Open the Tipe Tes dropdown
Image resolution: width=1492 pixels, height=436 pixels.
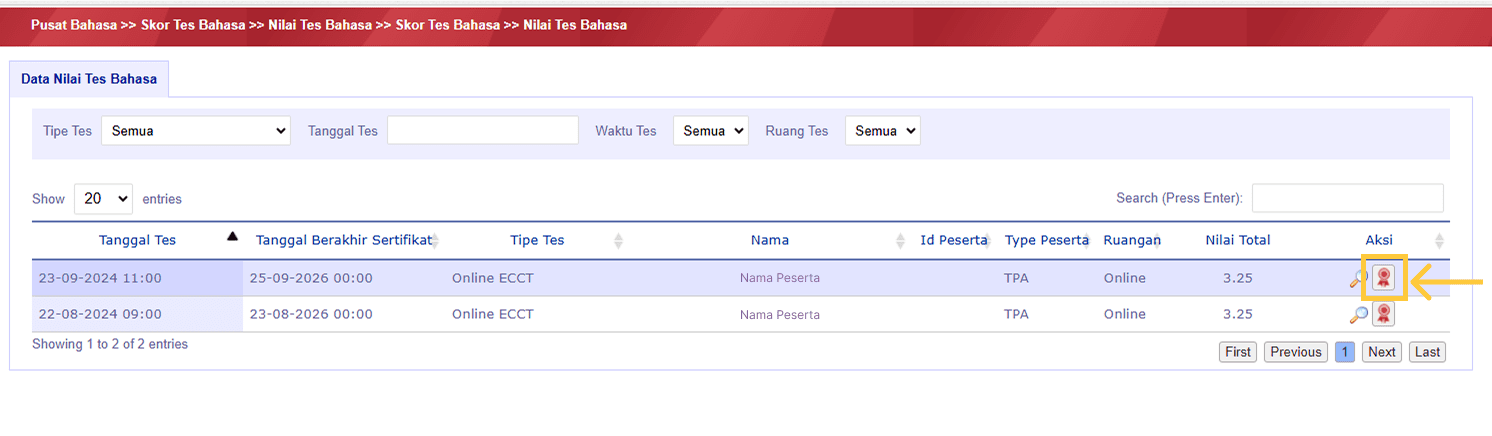tap(196, 131)
